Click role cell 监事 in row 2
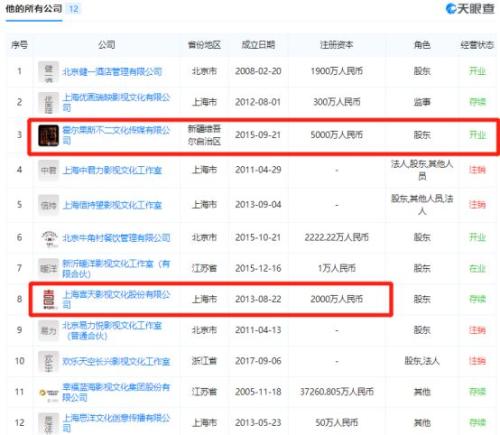Image resolution: width=500 pixels, height=435 pixels. [422, 102]
